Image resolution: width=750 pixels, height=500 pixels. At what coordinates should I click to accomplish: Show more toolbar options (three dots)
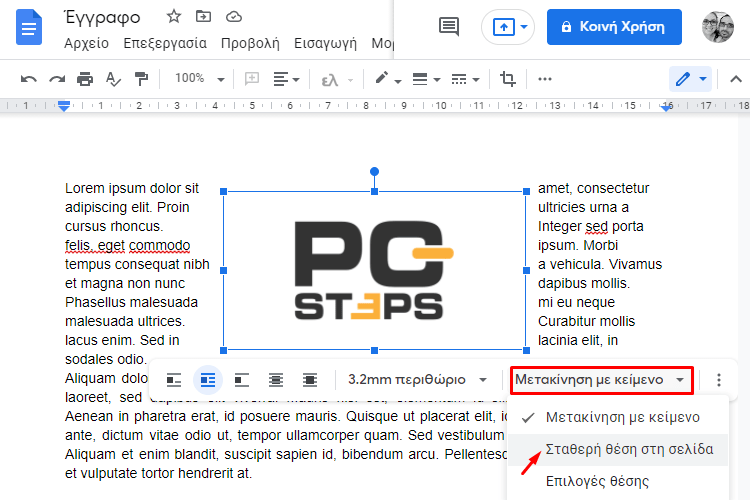point(545,79)
